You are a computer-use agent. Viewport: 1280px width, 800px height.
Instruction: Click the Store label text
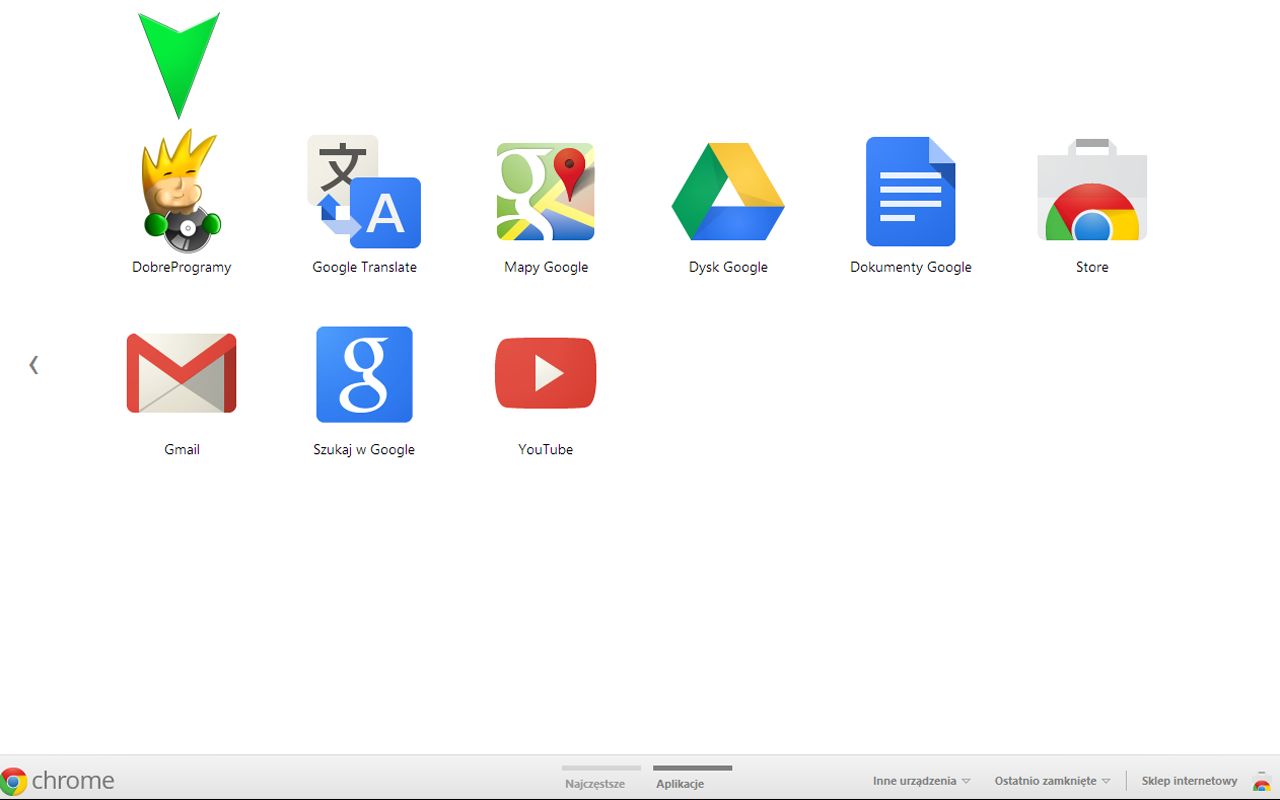(1092, 267)
